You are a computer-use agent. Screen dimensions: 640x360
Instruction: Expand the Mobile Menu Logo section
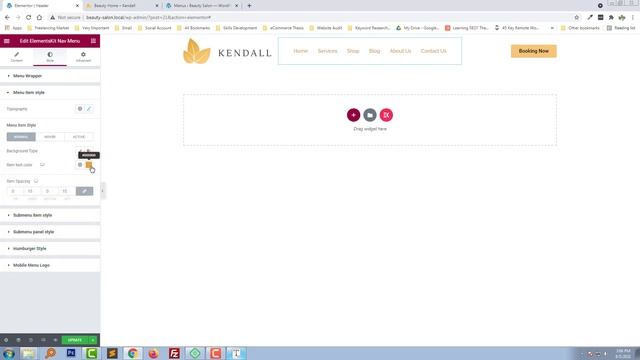[50, 265]
